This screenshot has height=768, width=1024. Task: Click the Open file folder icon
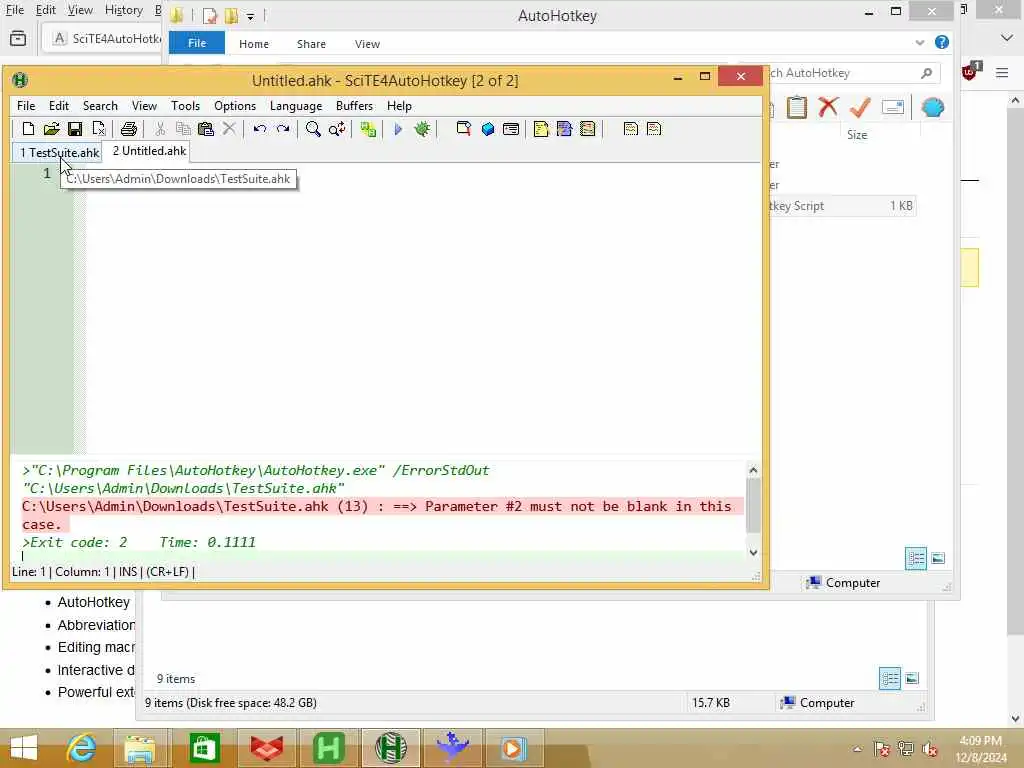pyautogui.click(x=52, y=129)
